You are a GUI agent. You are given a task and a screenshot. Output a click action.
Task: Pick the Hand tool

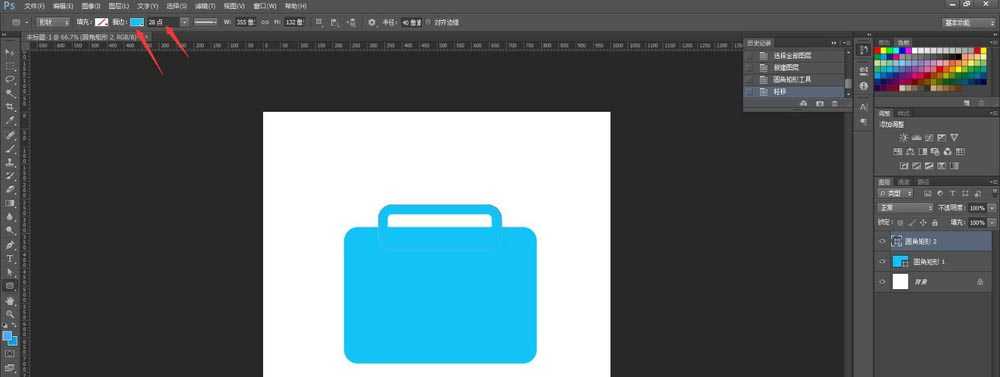[10, 300]
